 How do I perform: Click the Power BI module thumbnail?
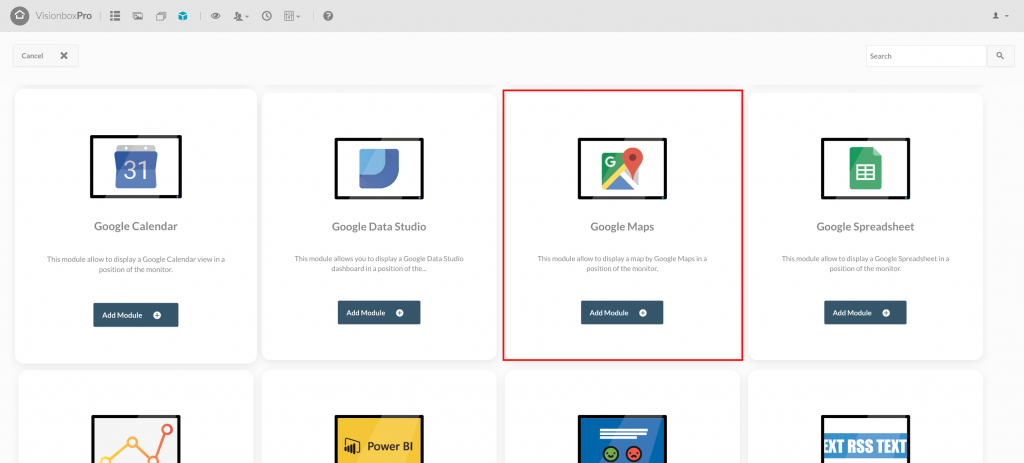tap(379, 439)
